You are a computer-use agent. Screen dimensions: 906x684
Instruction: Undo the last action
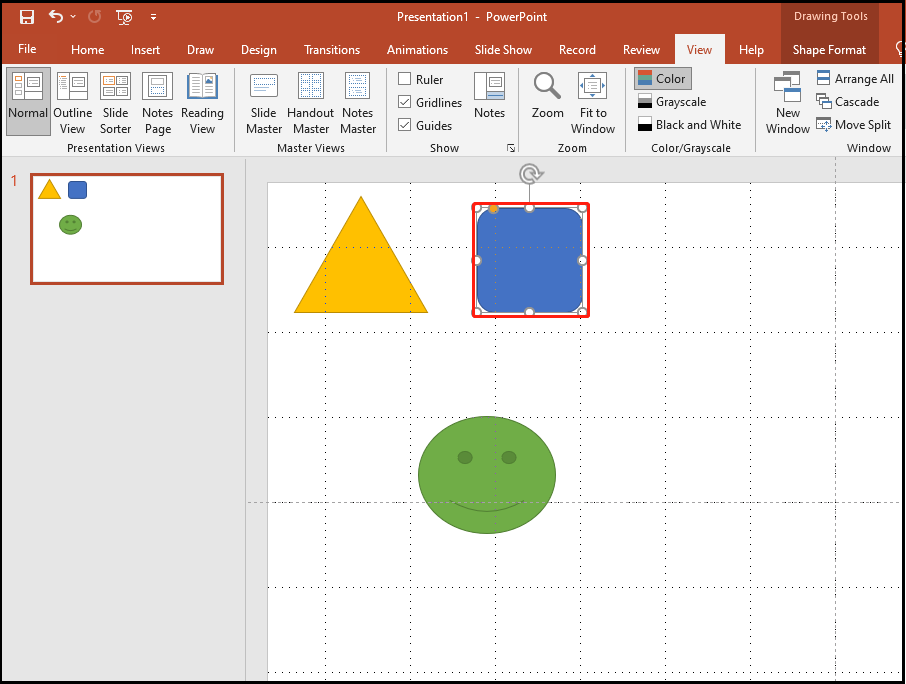coord(55,16)
